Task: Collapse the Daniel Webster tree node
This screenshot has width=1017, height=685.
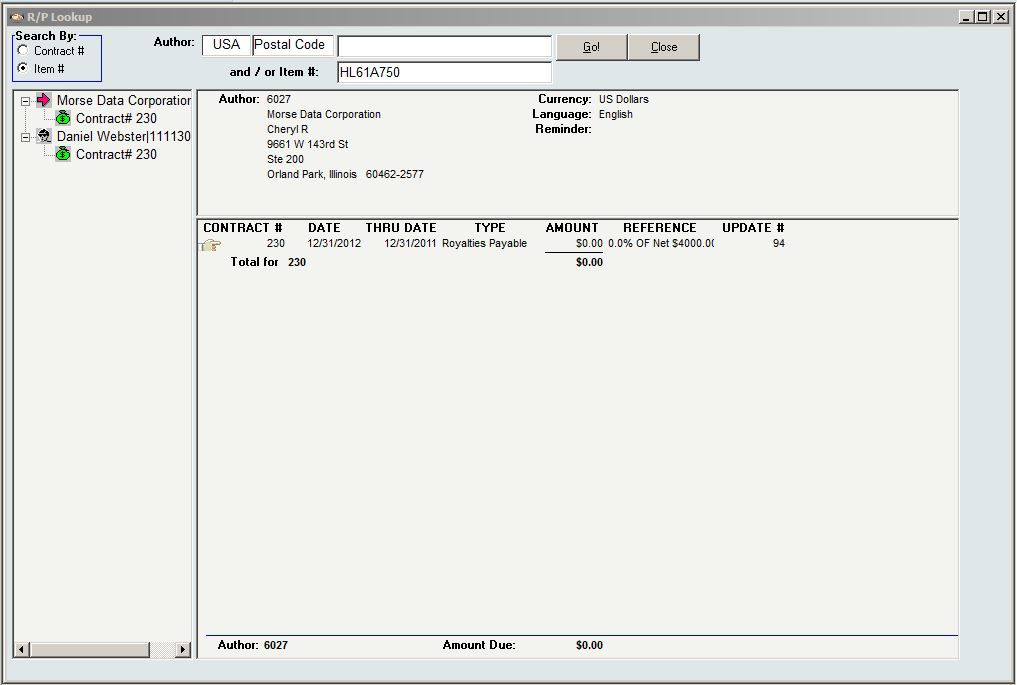Action: click(26, 137)
